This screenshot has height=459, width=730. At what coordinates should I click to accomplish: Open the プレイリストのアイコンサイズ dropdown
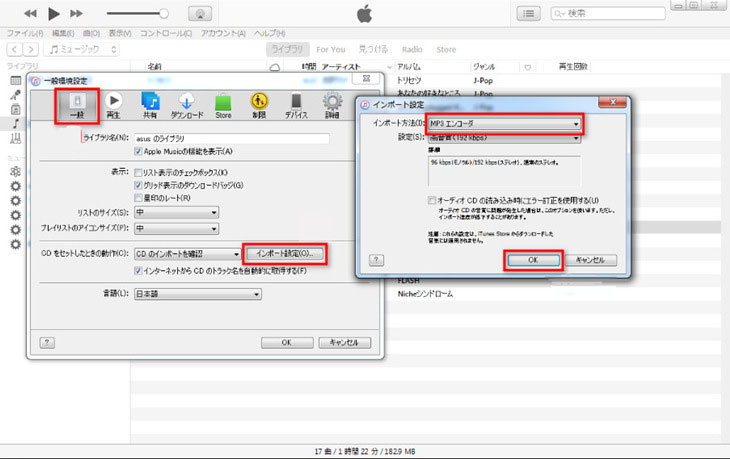[x=176, y=229]
